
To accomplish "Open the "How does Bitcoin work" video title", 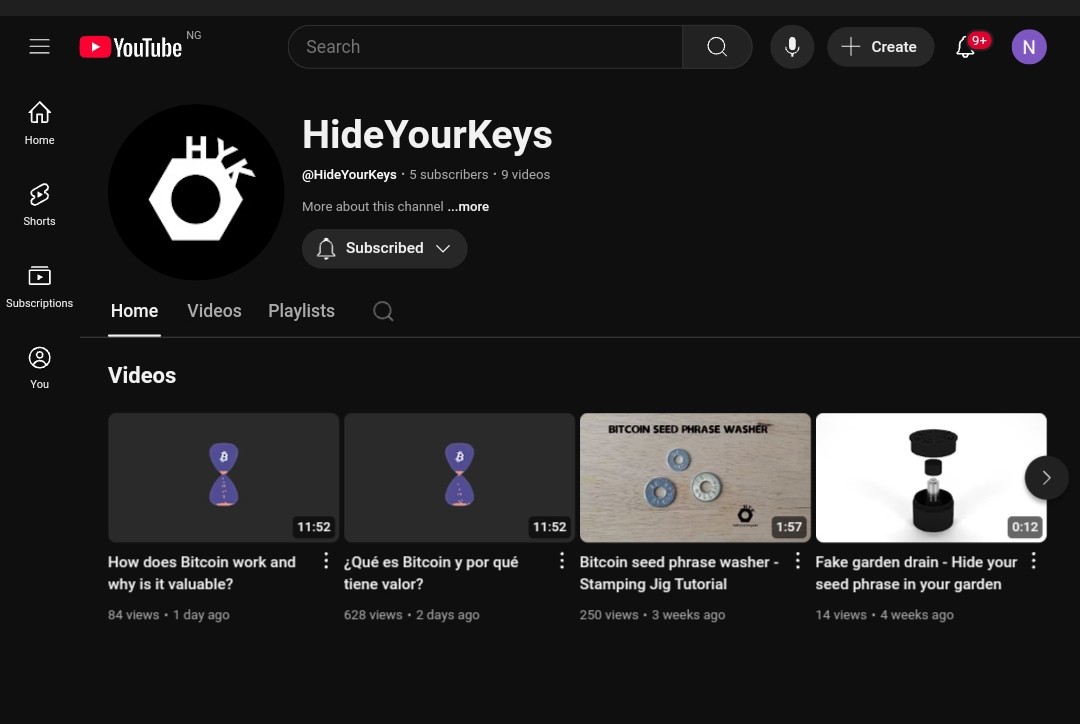I will pos(202,572).
